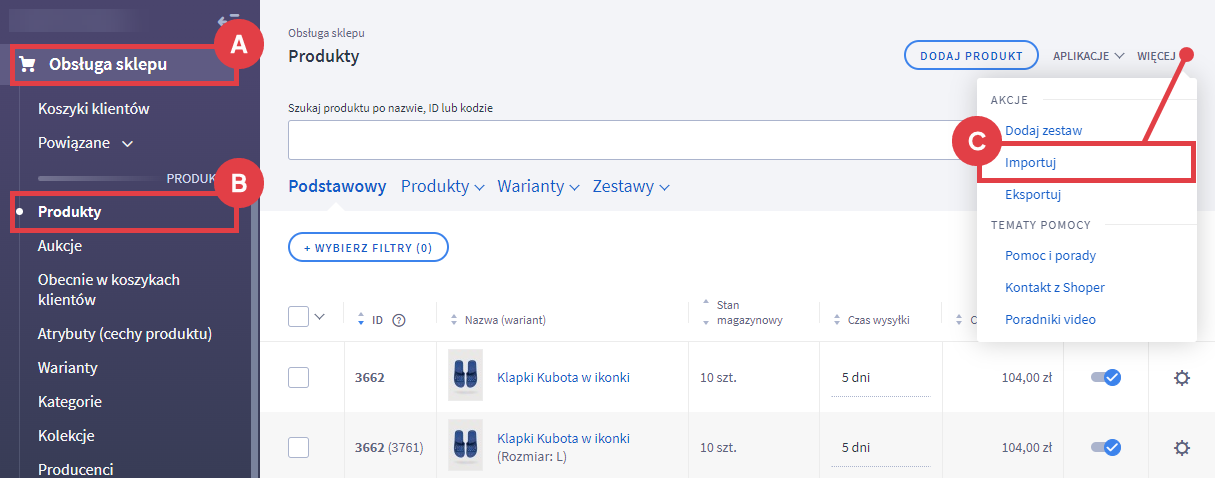Choose Importuj from the Więcej menu
The image size is (1215, 478).
[1031, 162]
